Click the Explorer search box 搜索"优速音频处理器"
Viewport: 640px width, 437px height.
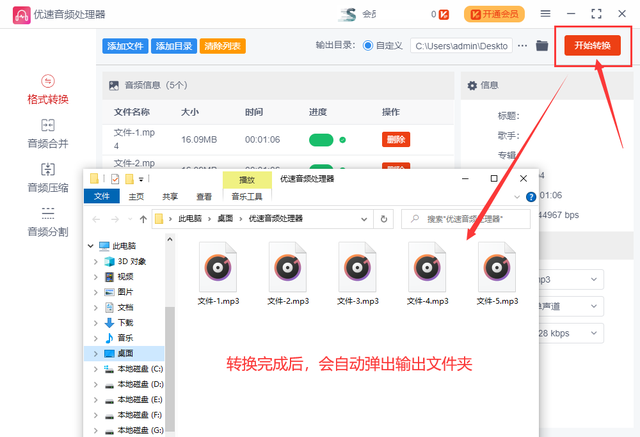466,219
